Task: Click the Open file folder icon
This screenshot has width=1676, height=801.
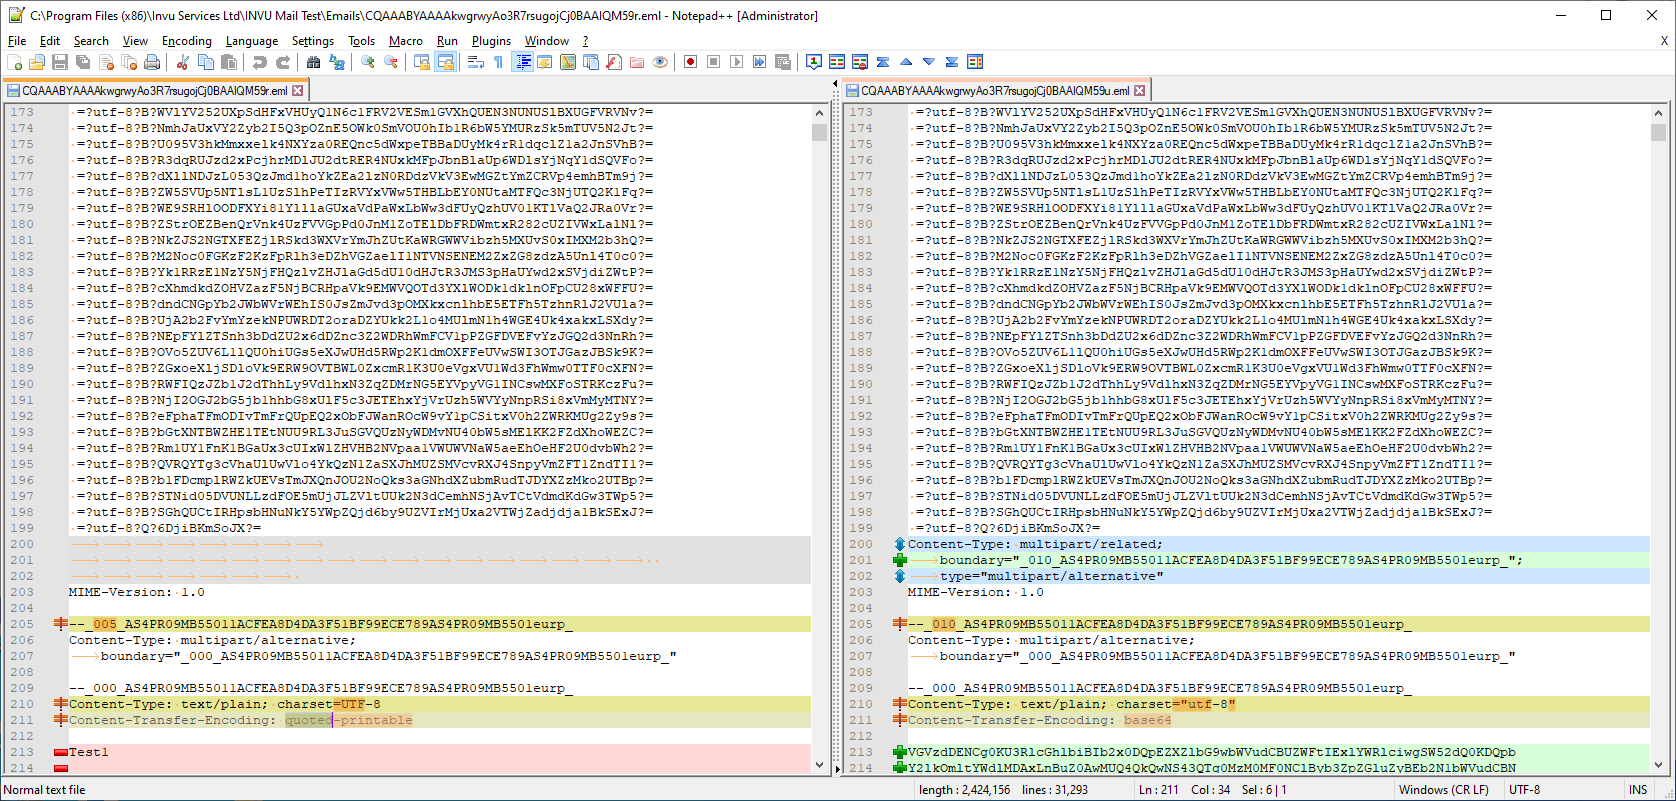Action: (37, 62)
